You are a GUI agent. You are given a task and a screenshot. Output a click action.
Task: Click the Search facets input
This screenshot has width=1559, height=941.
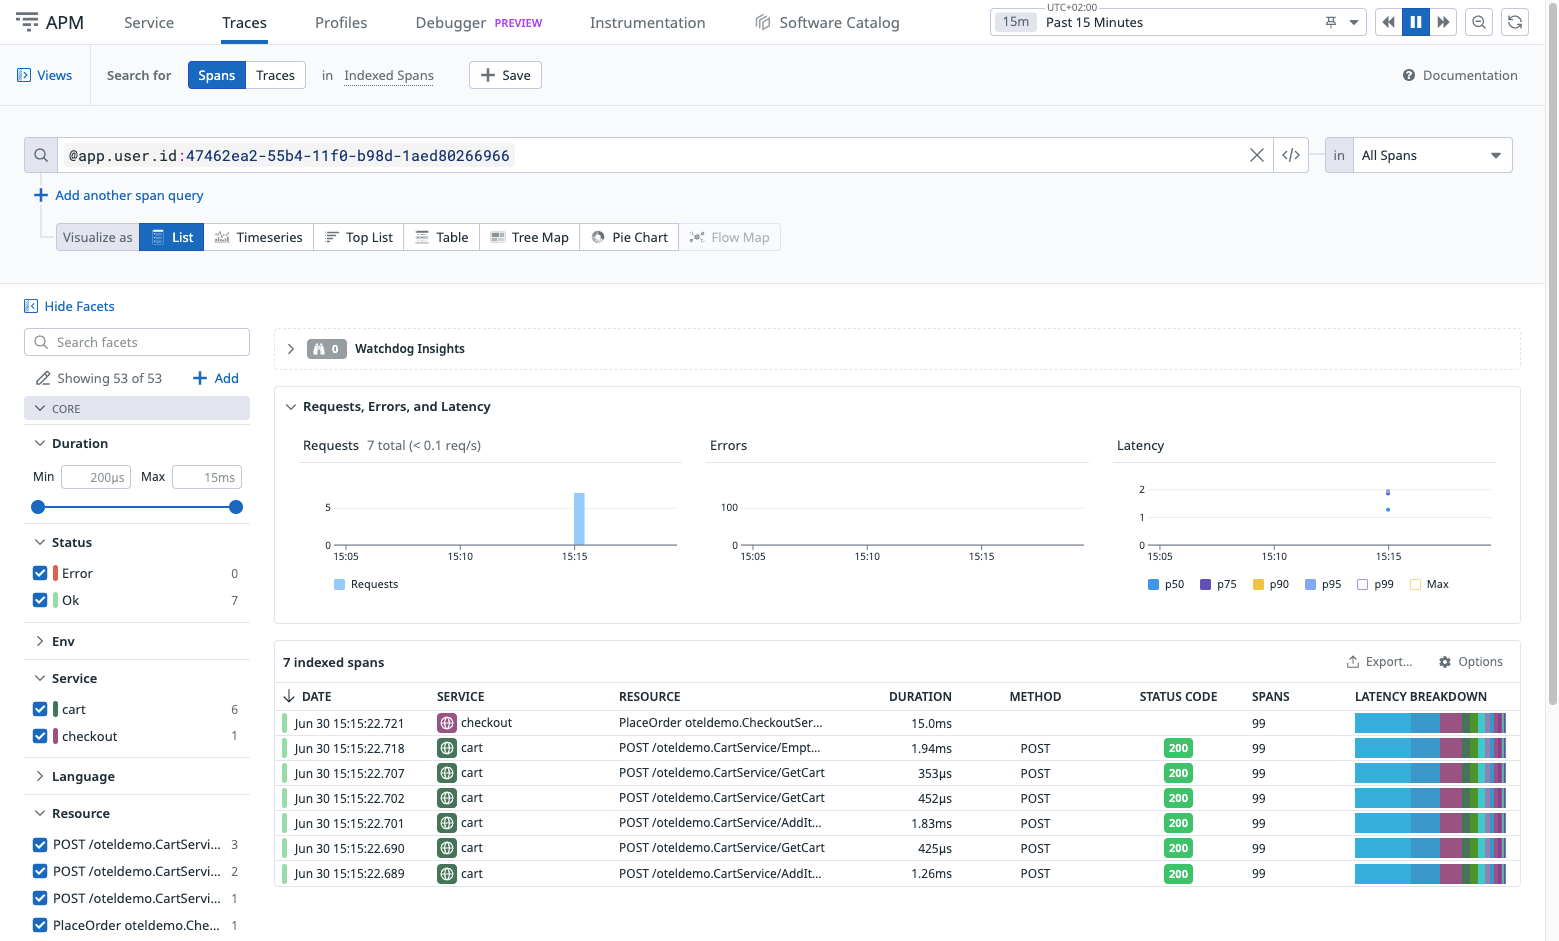137,342
